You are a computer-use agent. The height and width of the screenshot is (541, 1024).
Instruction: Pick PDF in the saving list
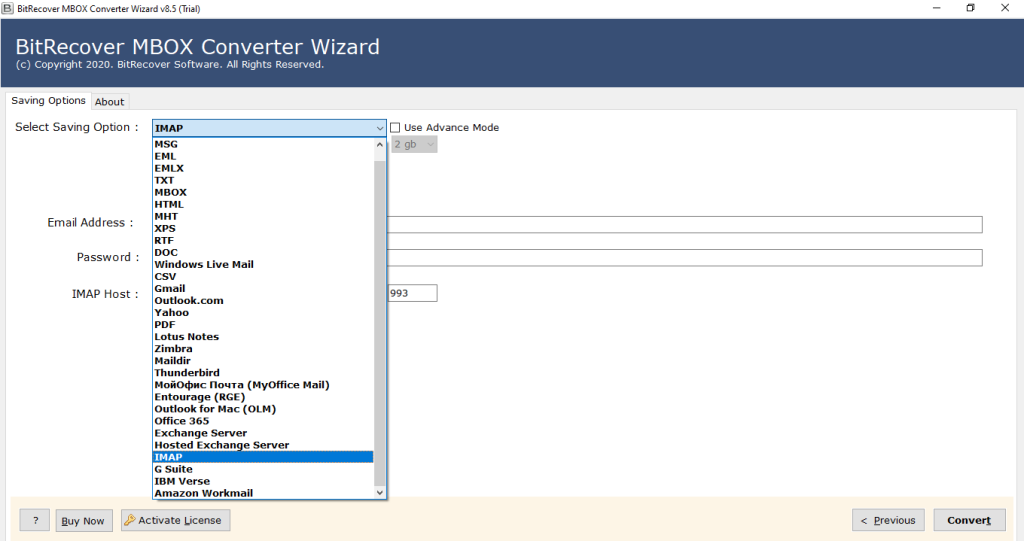point(263,325)
